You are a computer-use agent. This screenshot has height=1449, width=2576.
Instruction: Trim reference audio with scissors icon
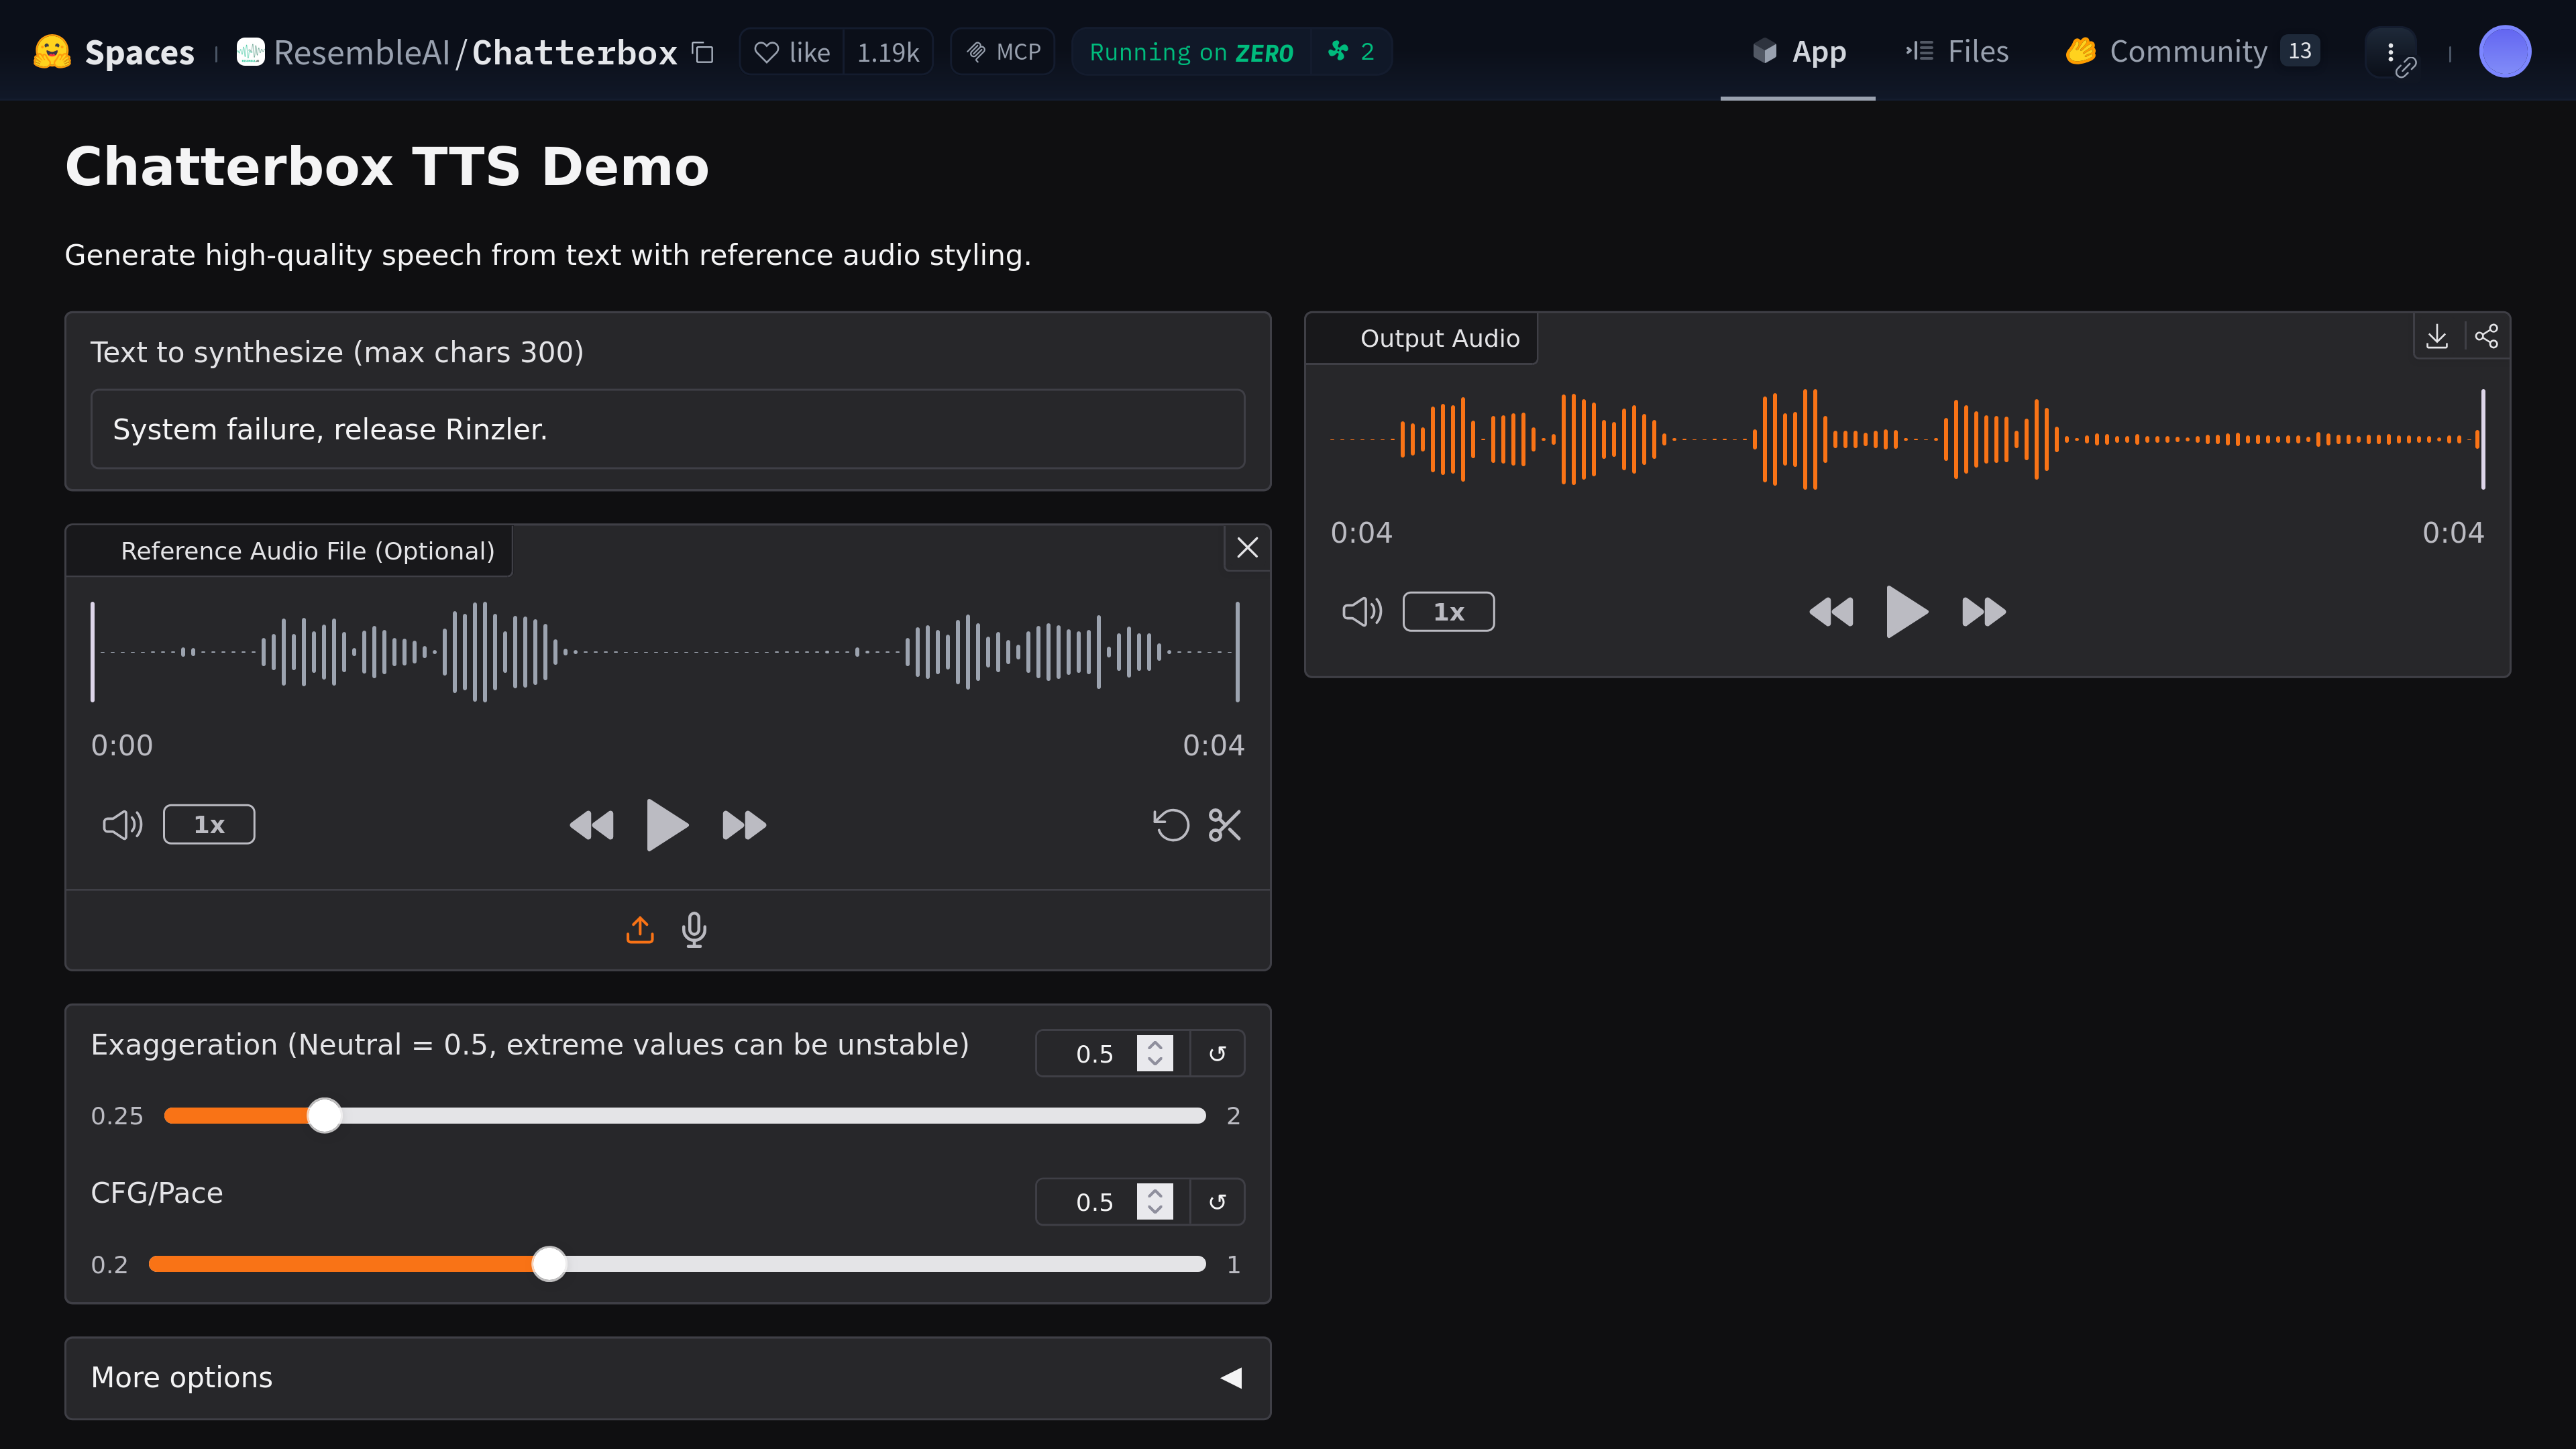point(1225,825)
